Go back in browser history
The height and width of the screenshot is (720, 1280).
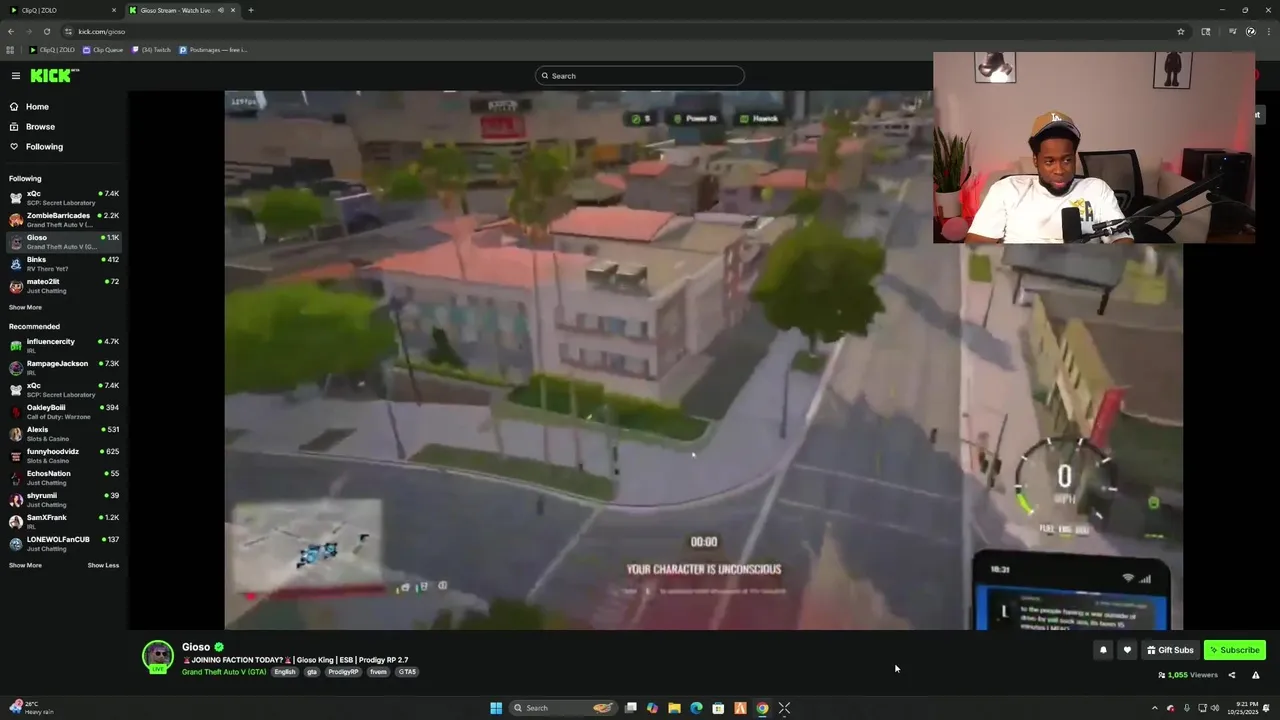(x=11, y=31)
